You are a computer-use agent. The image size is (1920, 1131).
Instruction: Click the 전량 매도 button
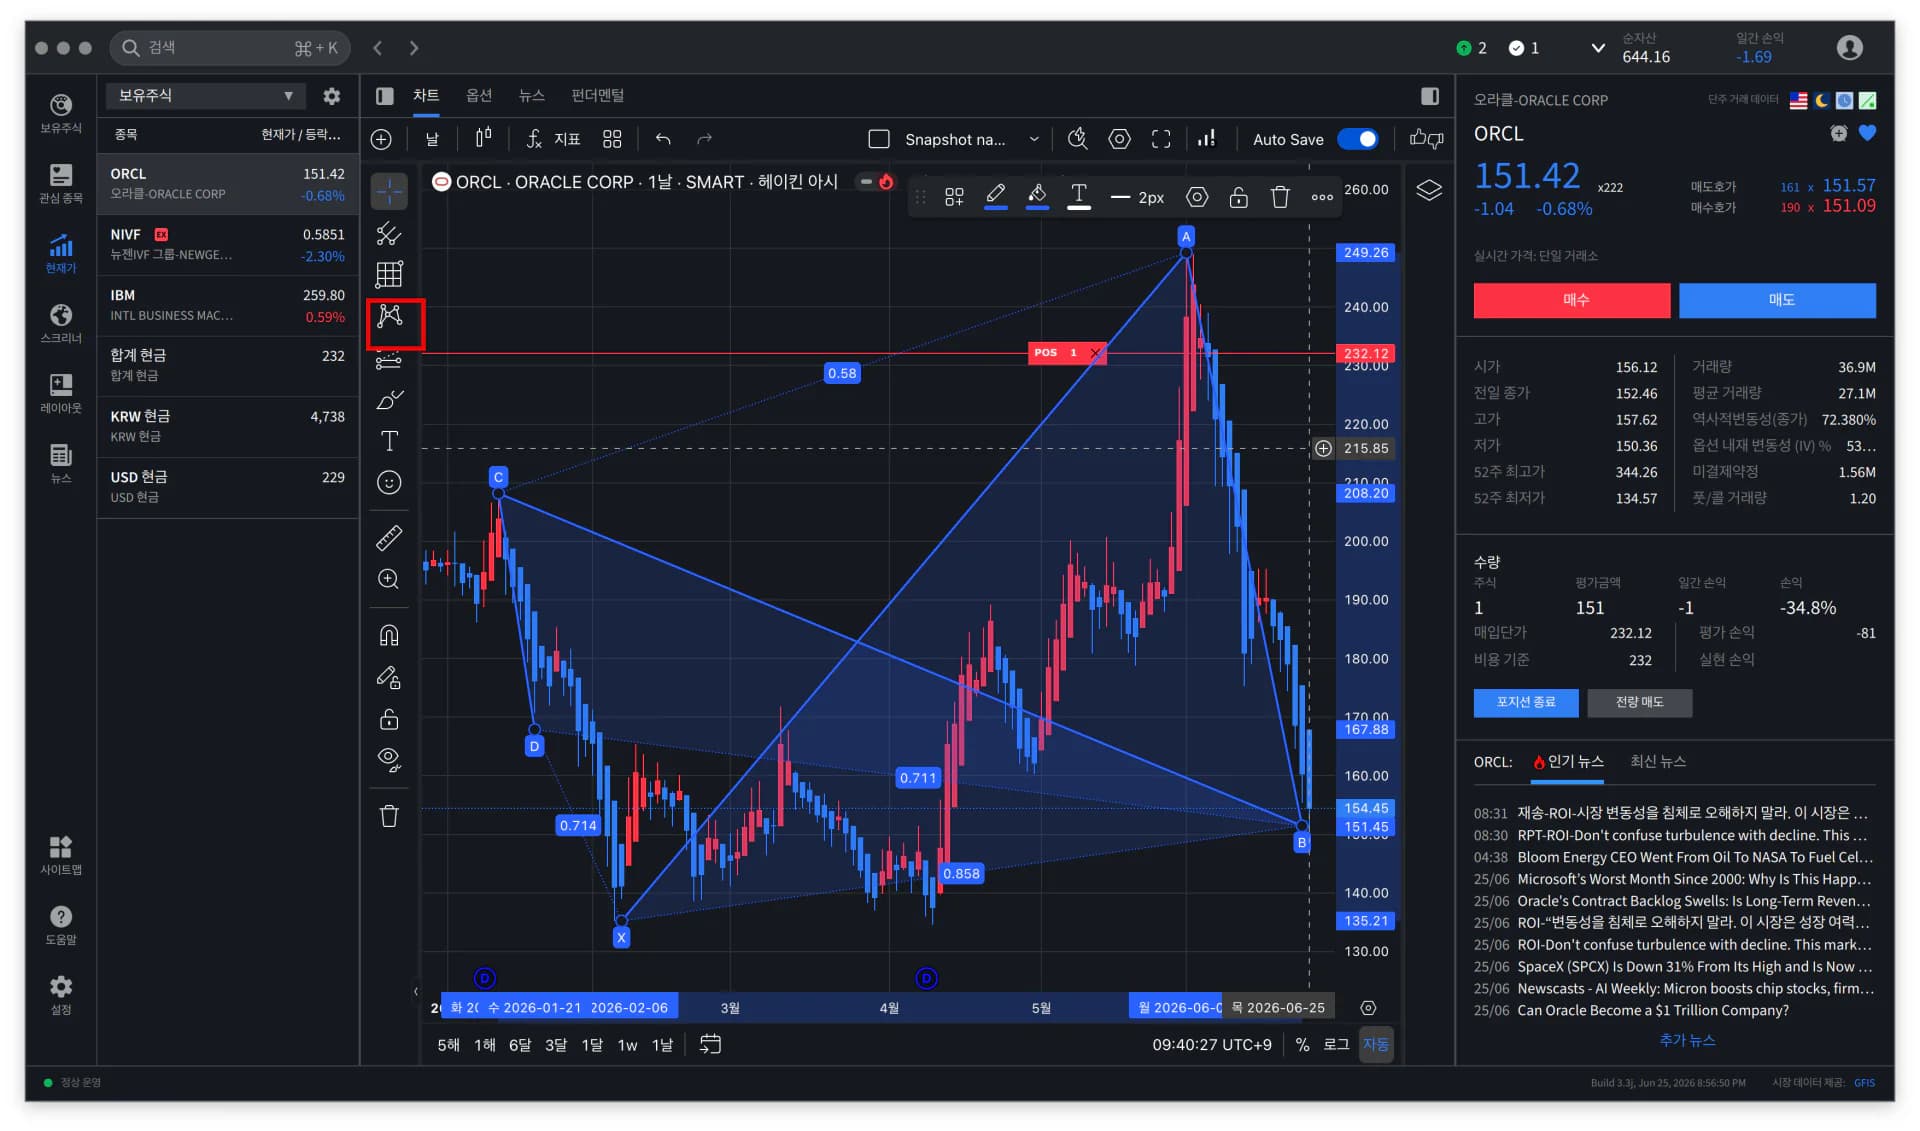pyautogui.click(x=1640, y=702)
